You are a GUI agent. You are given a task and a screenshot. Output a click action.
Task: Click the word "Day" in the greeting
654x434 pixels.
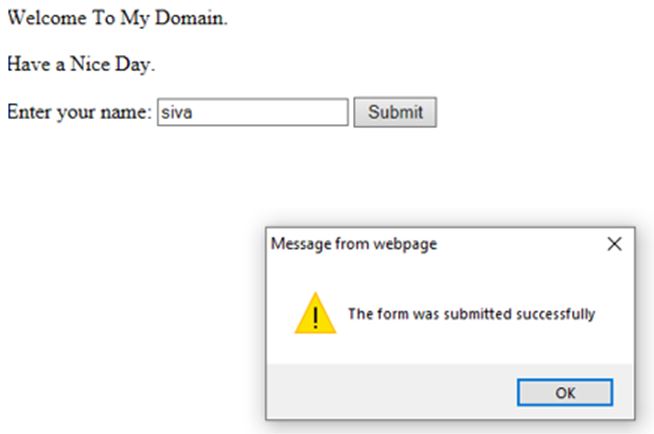click(x=138, y=66)
